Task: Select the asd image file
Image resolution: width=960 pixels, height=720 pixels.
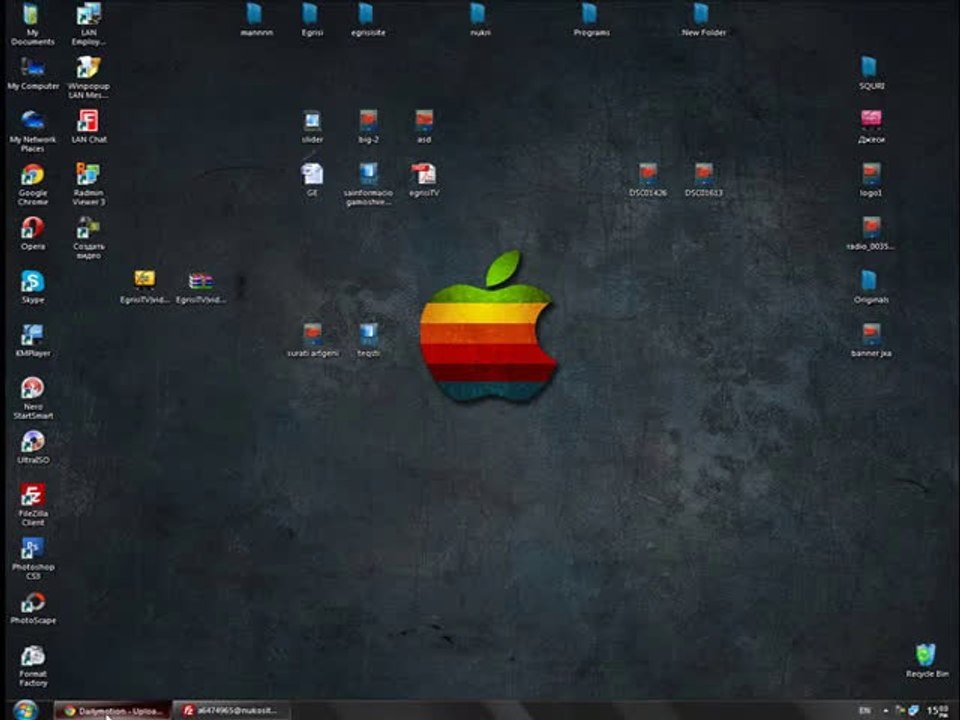Action: 424,126
